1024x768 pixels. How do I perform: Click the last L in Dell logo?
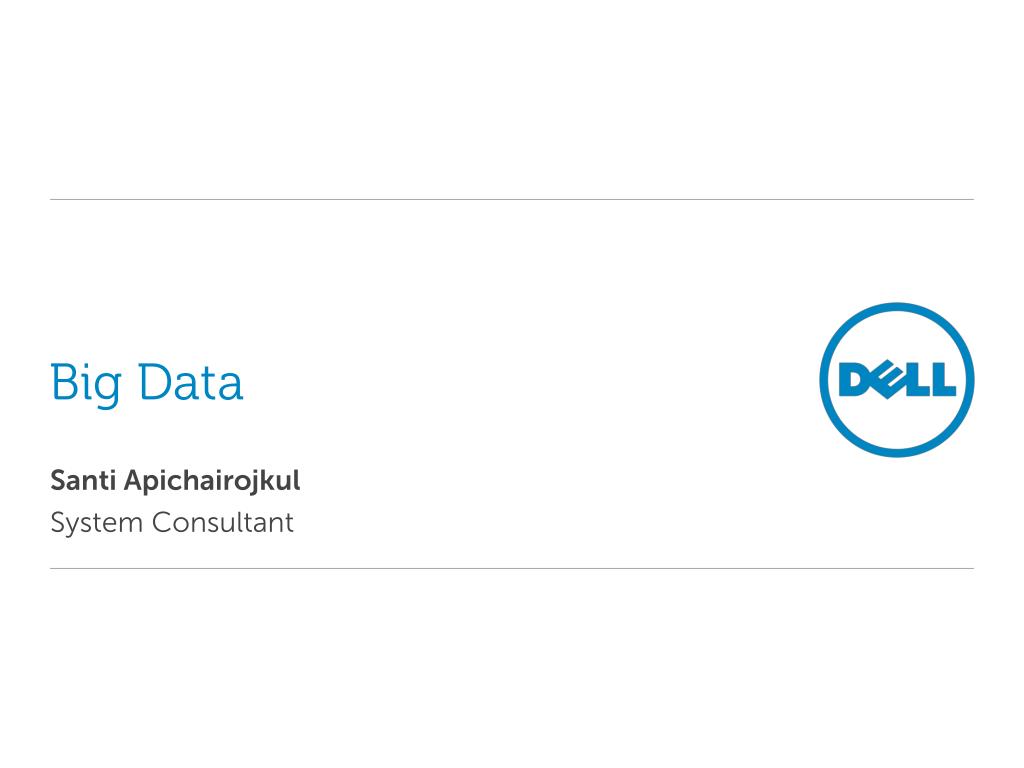942,381
